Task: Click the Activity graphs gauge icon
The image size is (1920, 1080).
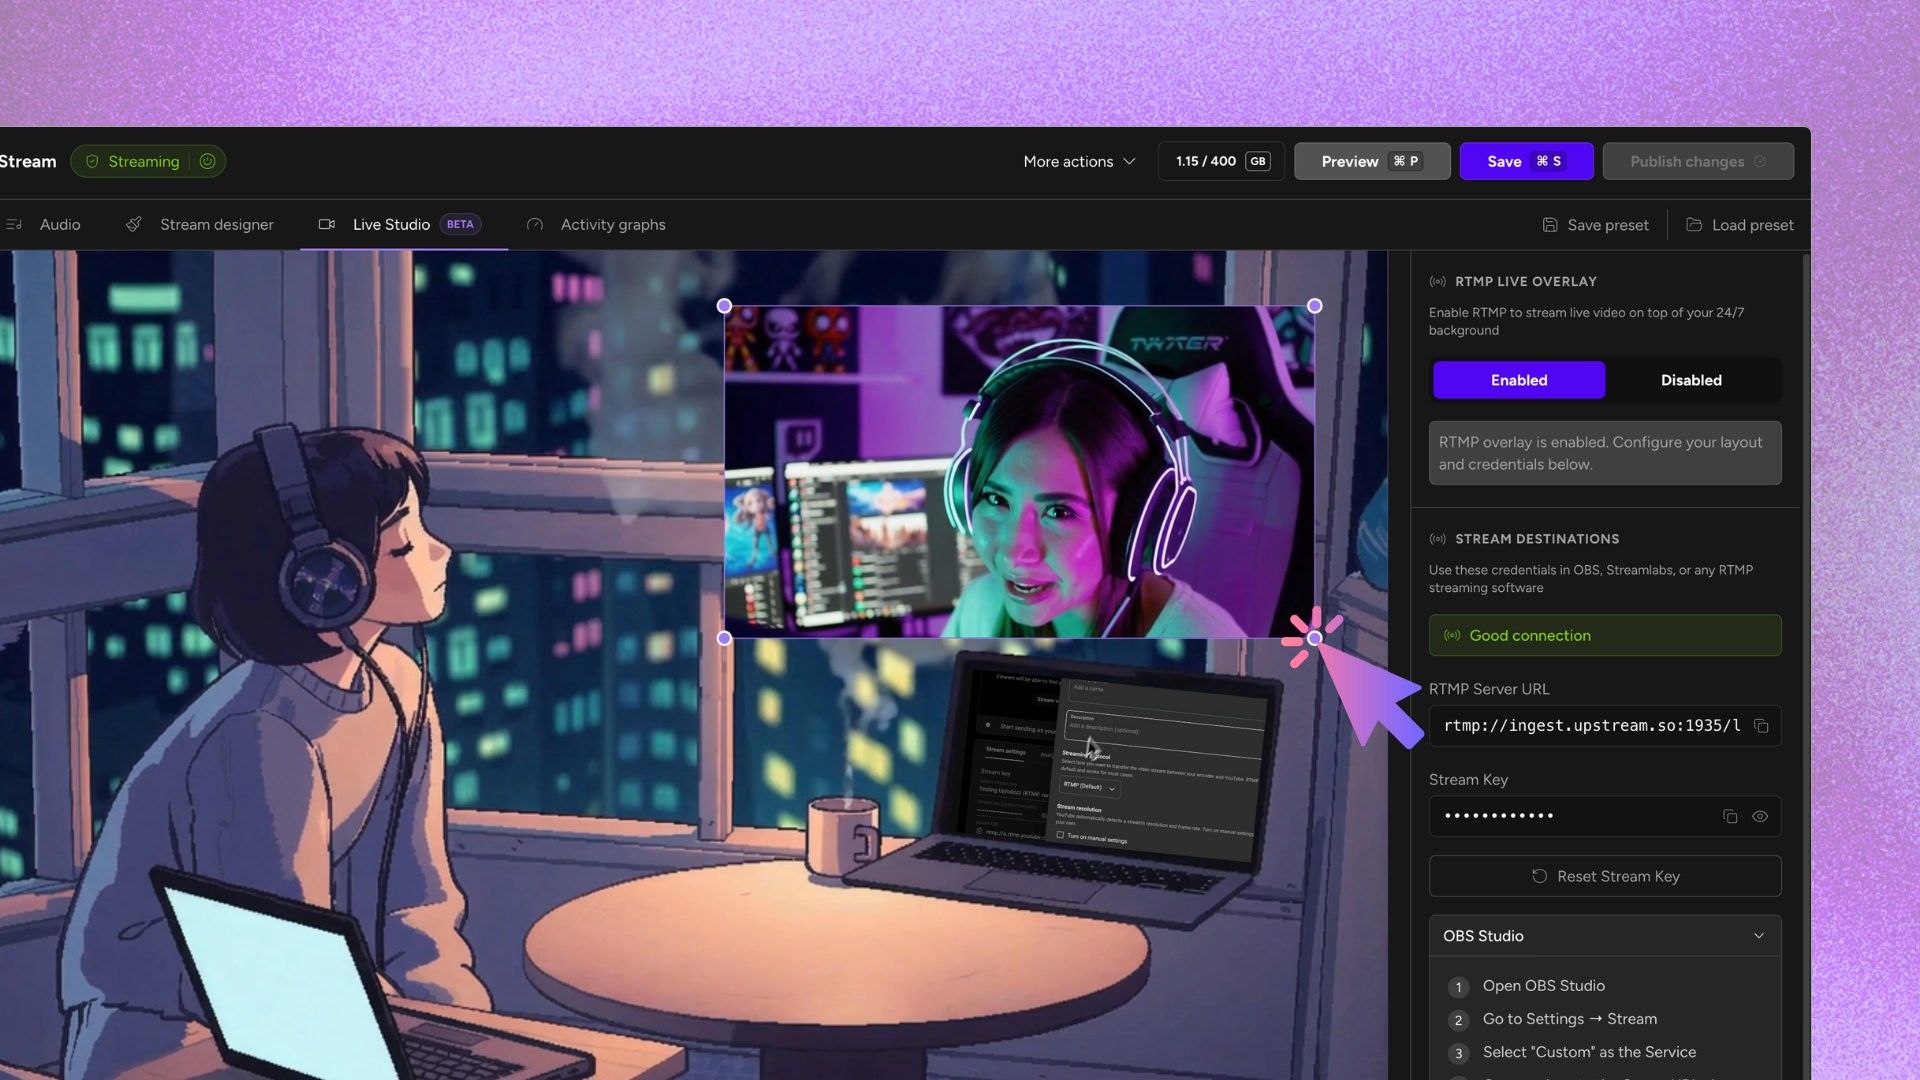Action: (x=534, y=224)
